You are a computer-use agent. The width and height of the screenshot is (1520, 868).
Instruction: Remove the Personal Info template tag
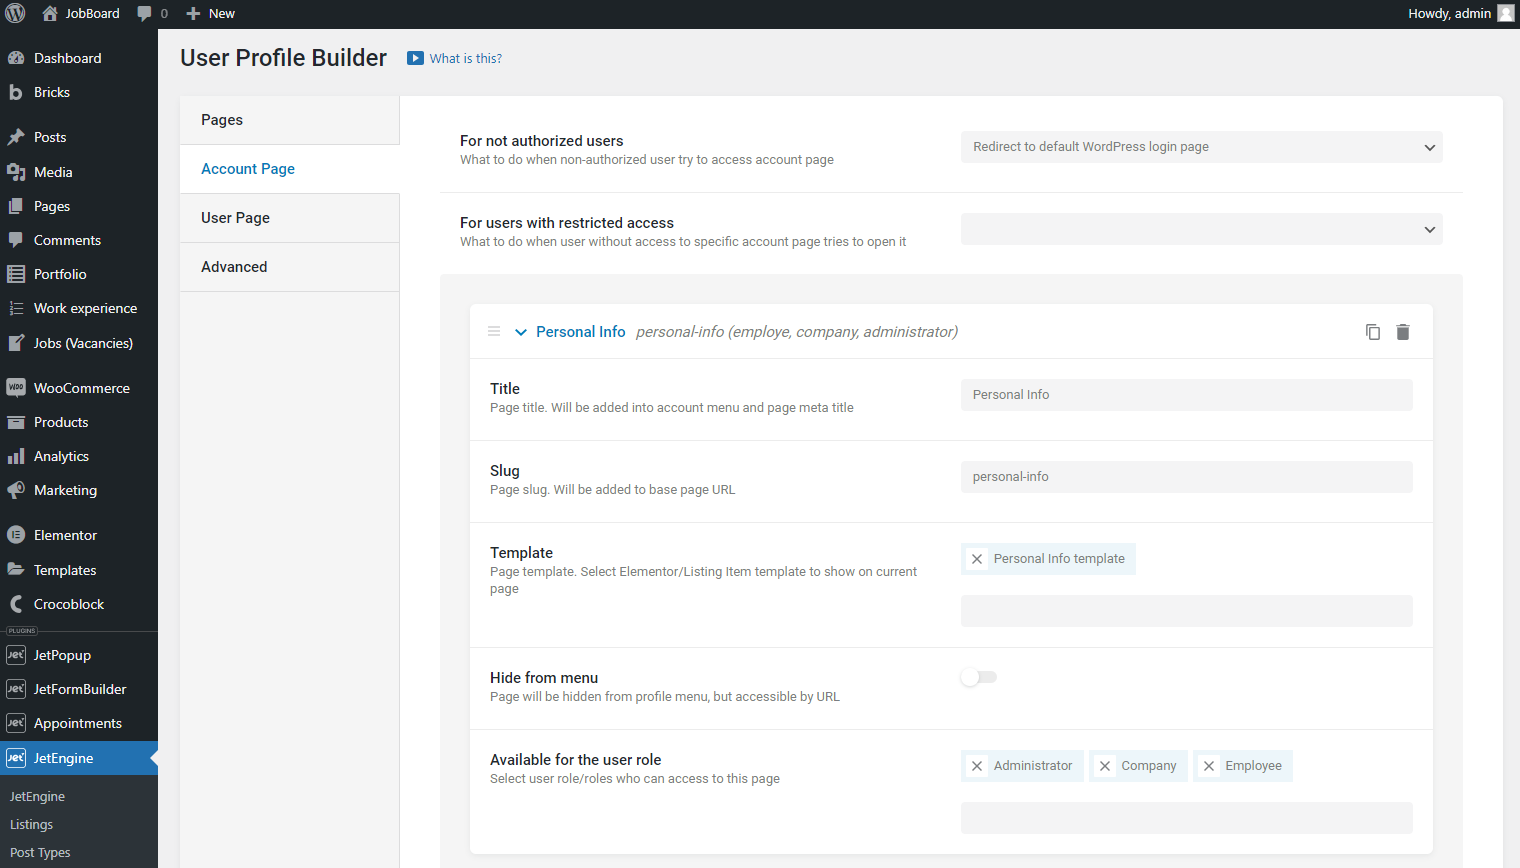[977, 559]
